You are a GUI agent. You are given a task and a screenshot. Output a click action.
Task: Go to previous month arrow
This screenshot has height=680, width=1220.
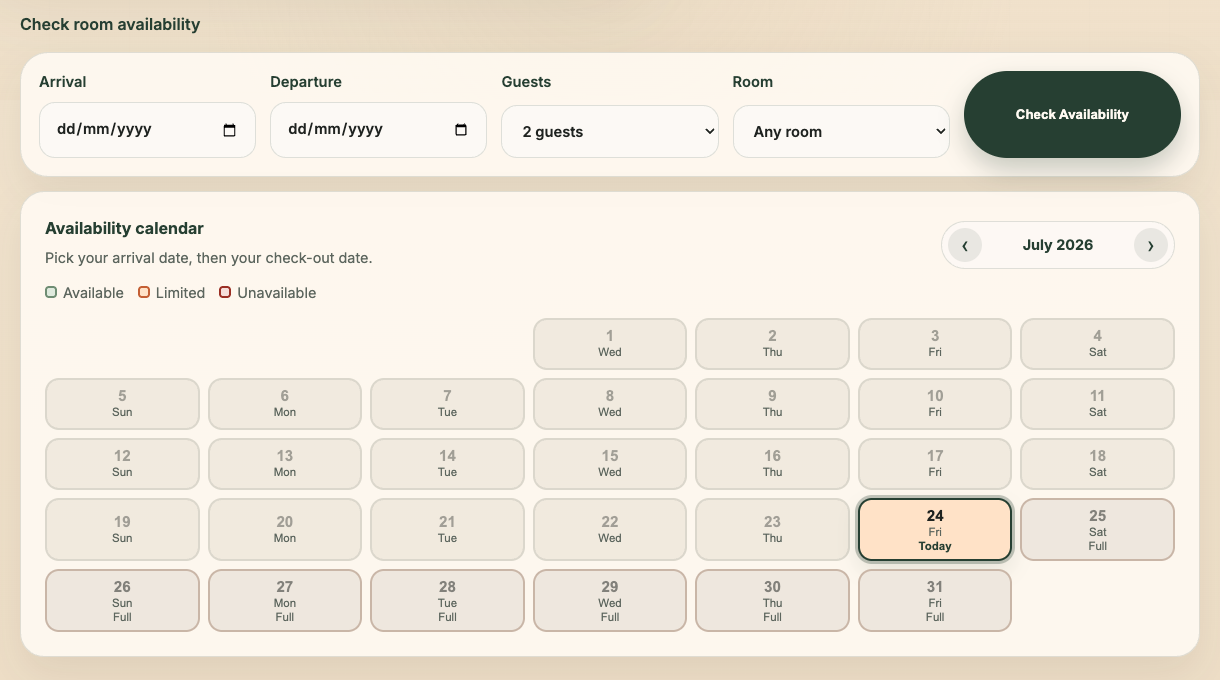[x=965, y=245]
